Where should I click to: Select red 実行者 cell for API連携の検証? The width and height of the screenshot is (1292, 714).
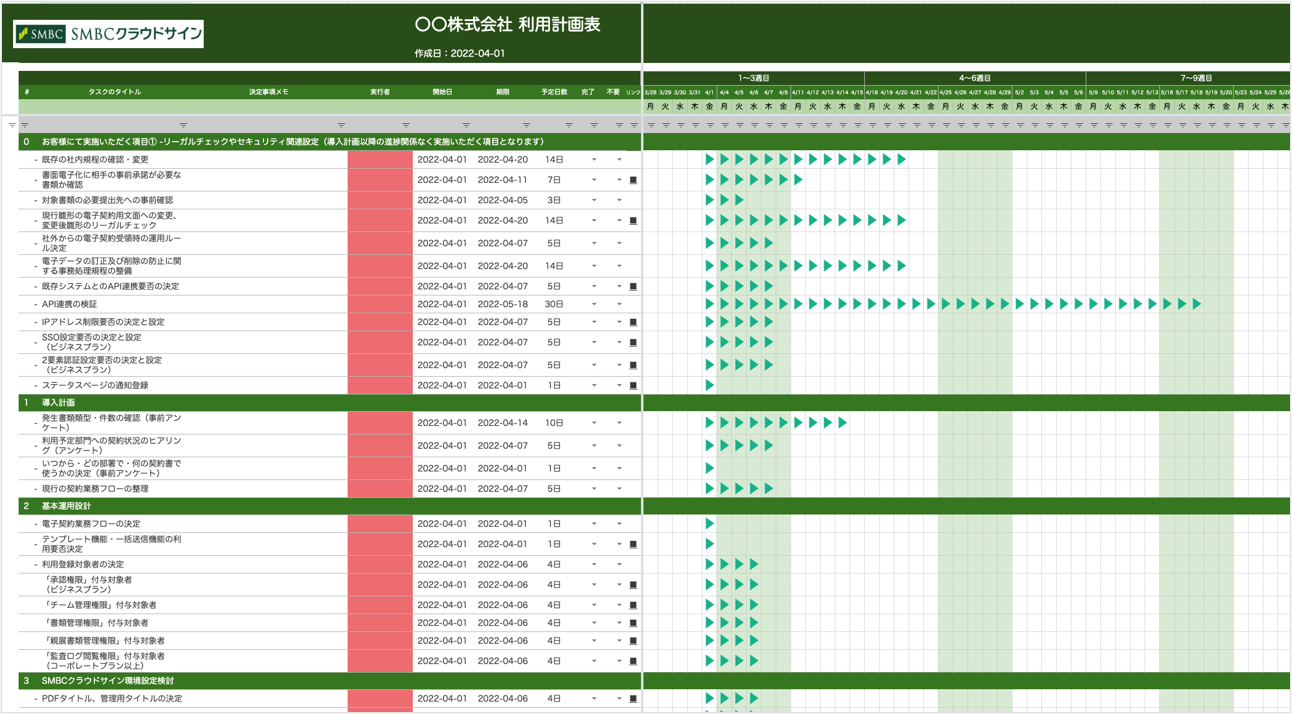[x=380, y=304]
